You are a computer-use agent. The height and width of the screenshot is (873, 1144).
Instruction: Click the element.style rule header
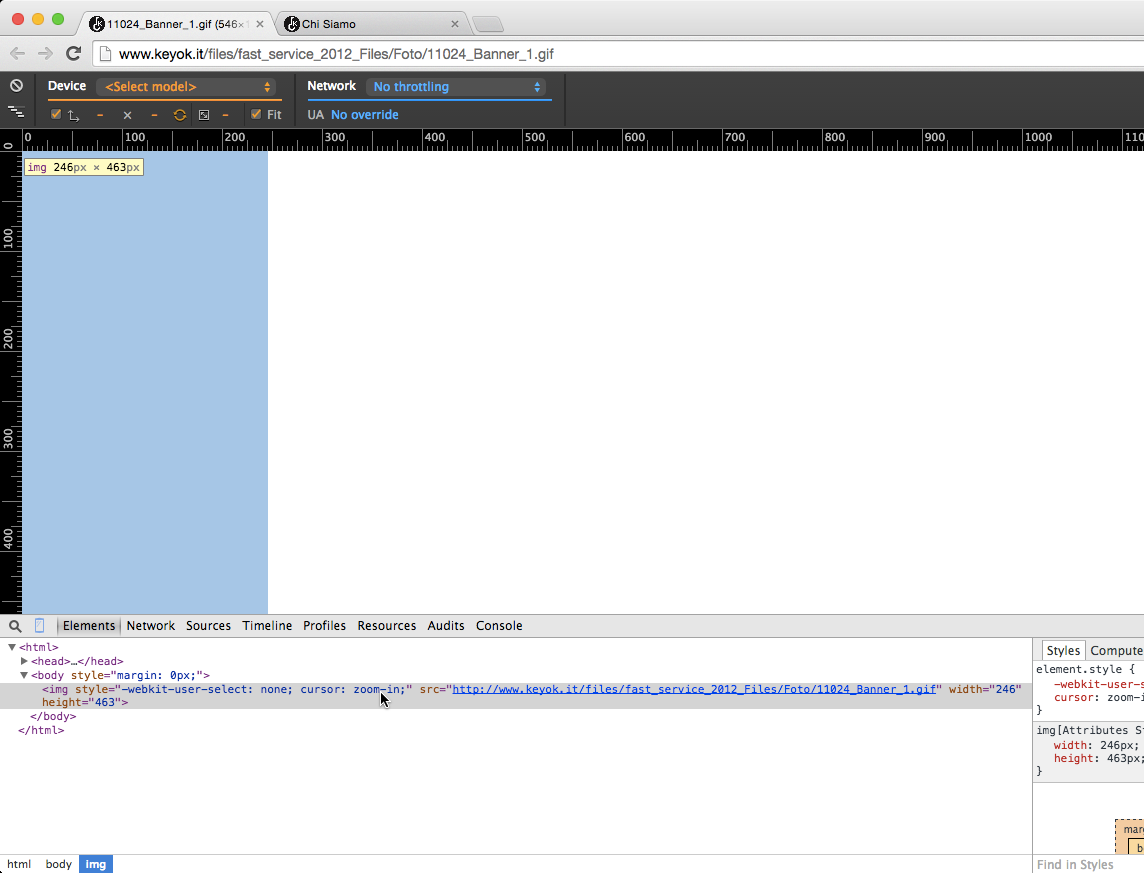pyautogui.click(x=1085, y=669)
